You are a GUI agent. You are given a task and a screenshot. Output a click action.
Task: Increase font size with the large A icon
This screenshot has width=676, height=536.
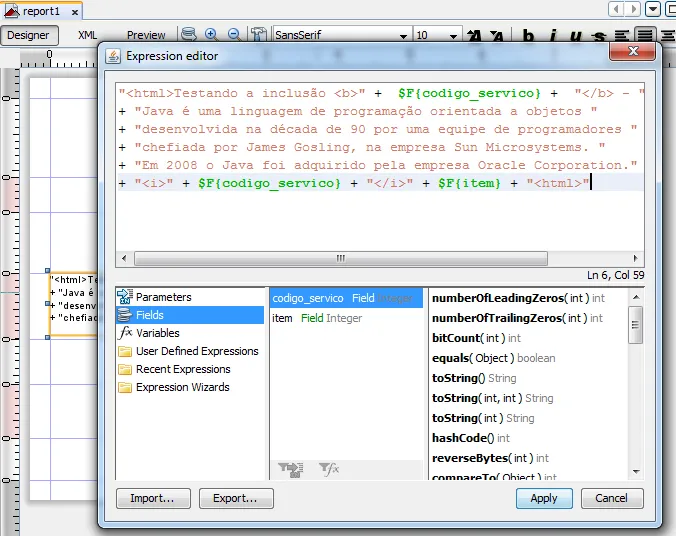475,36
